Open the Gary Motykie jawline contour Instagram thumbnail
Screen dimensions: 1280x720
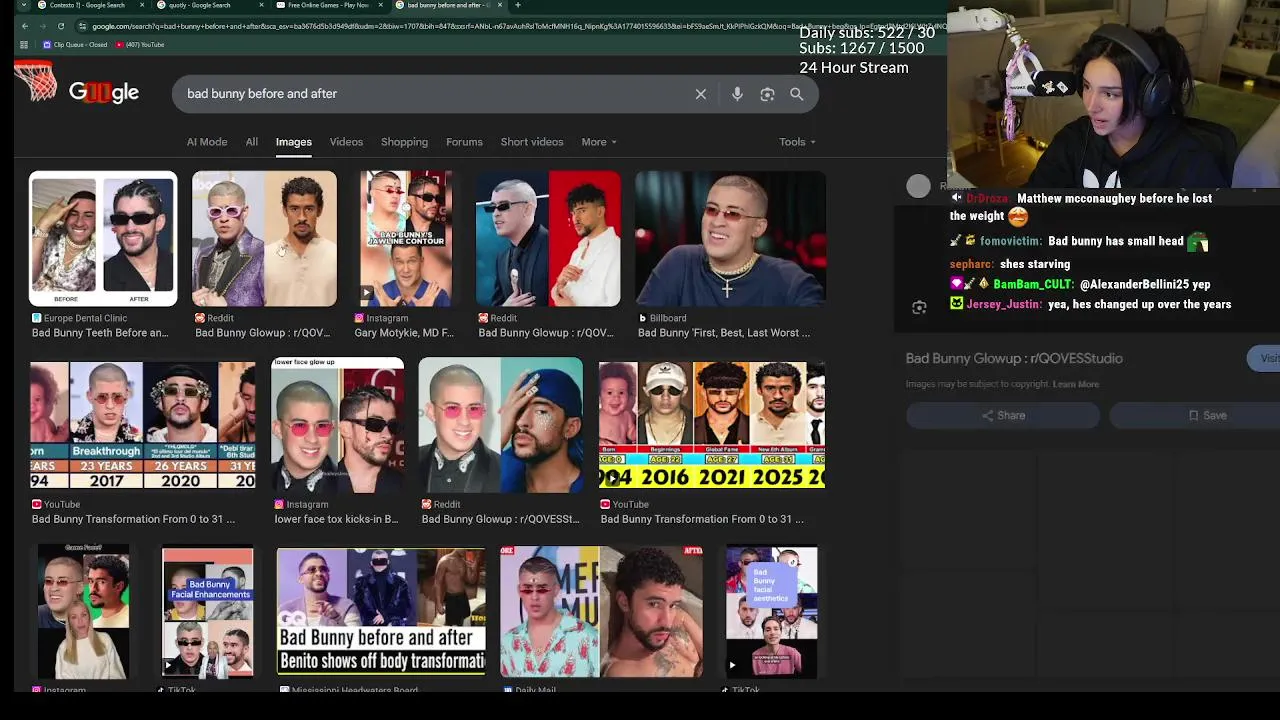click(x=406, y=238)
